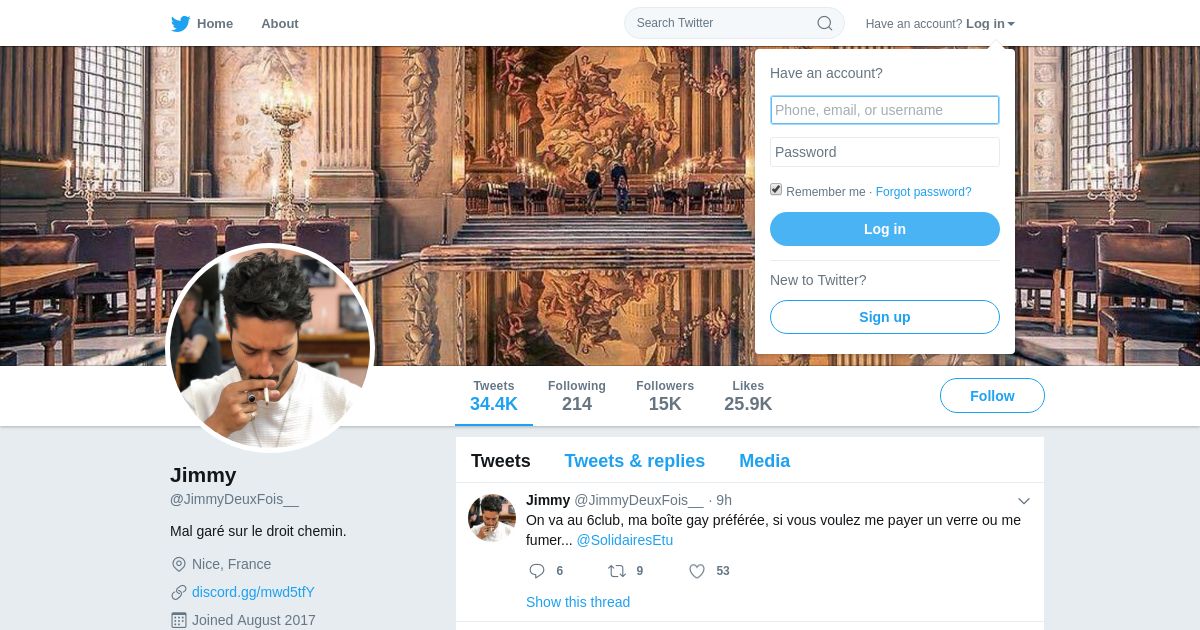1200x630 pixels.
Task: Like the tweet with the heart icon
Action: (x=697, y=571)
